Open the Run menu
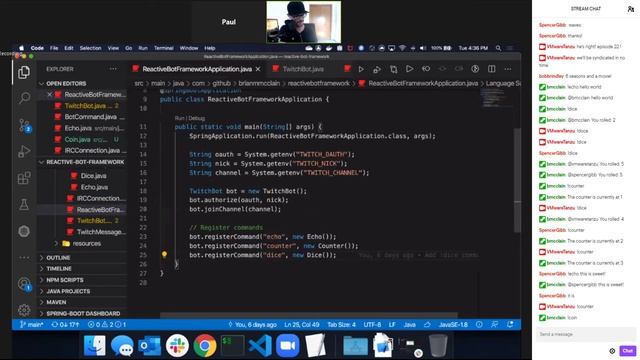The height and width of the screenshot is (360, 640). click(143, 48)
